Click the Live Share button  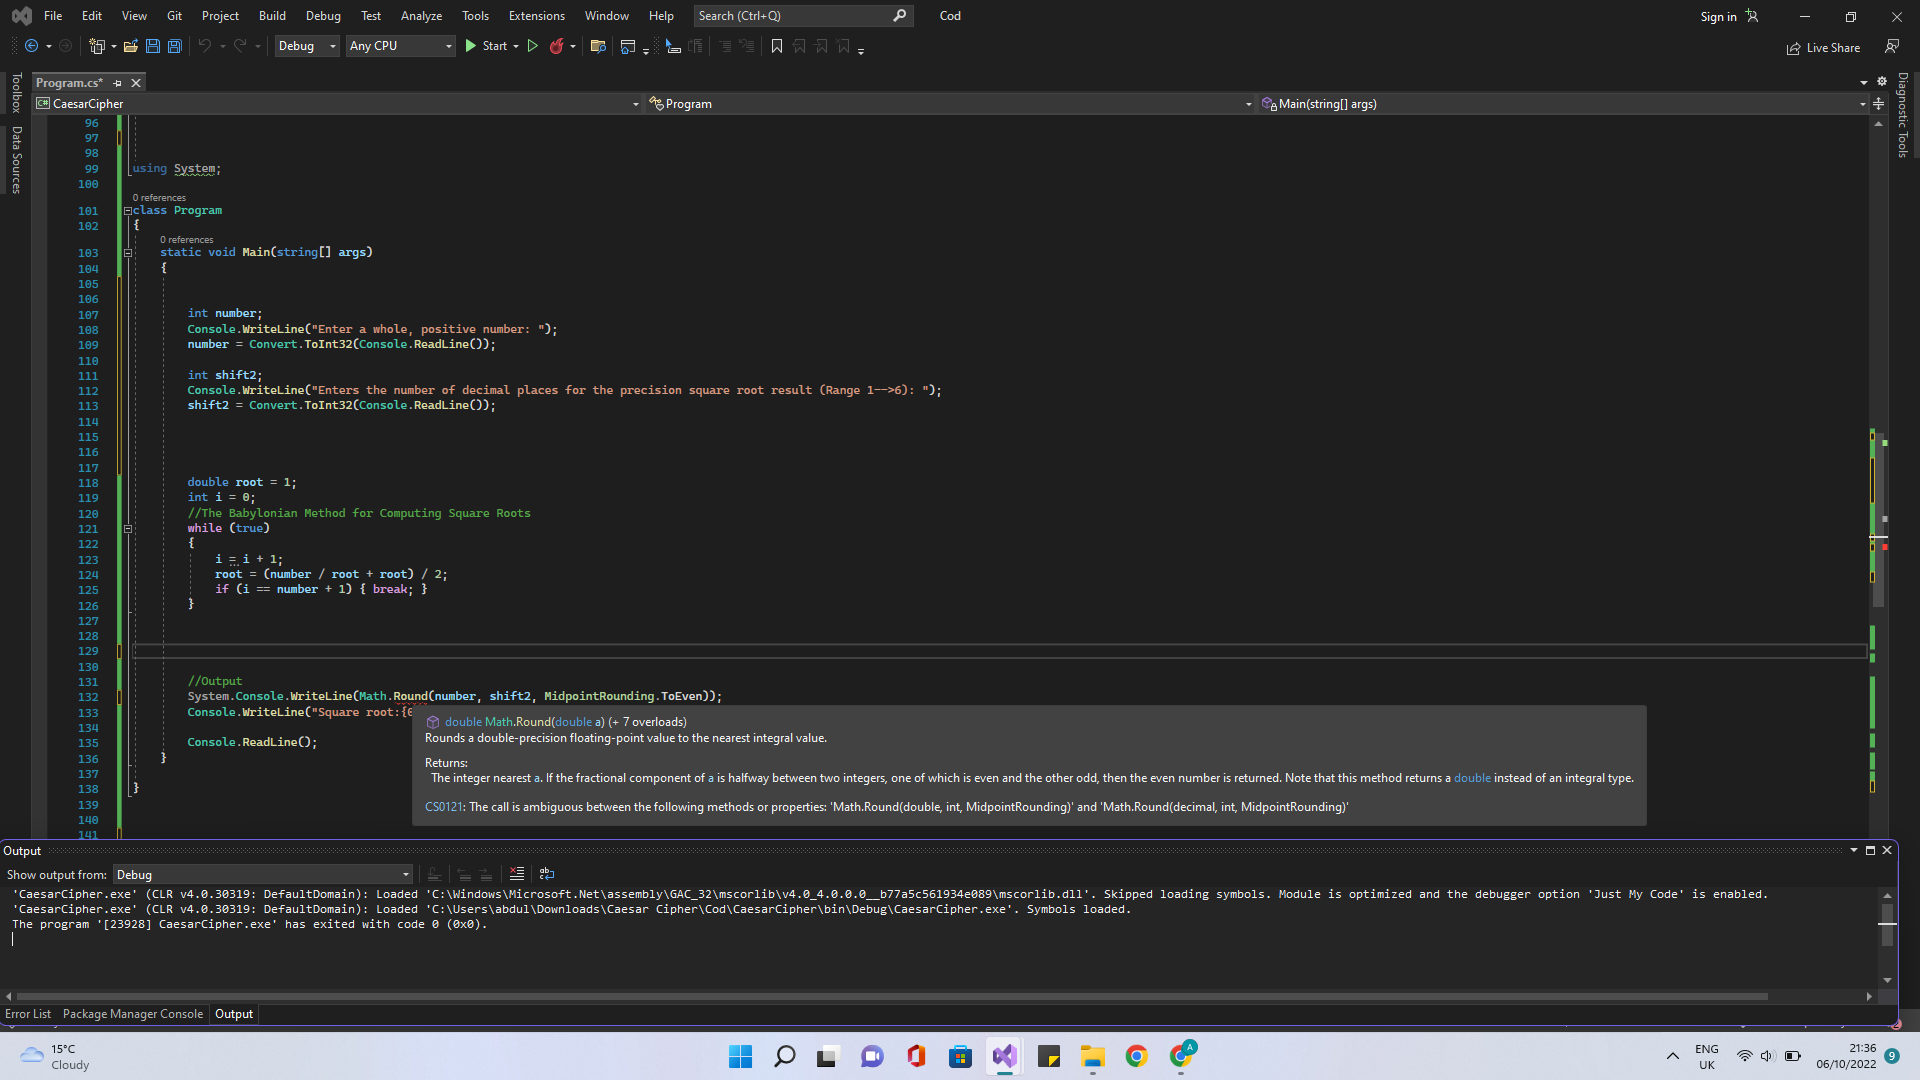[x=1823, y=48]
